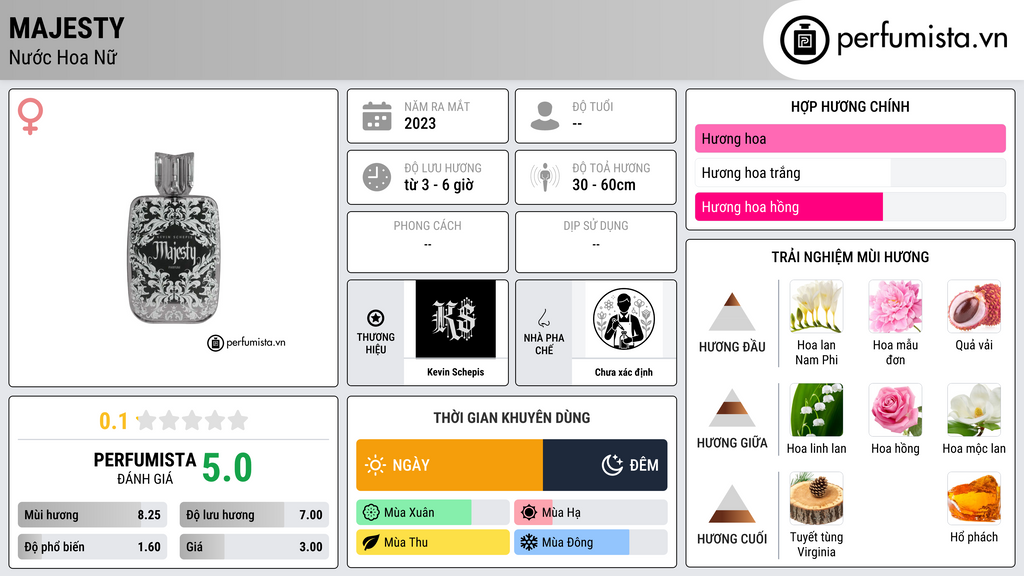Click the flower icon beside Mùa Xuân

[x=371, y=513]
